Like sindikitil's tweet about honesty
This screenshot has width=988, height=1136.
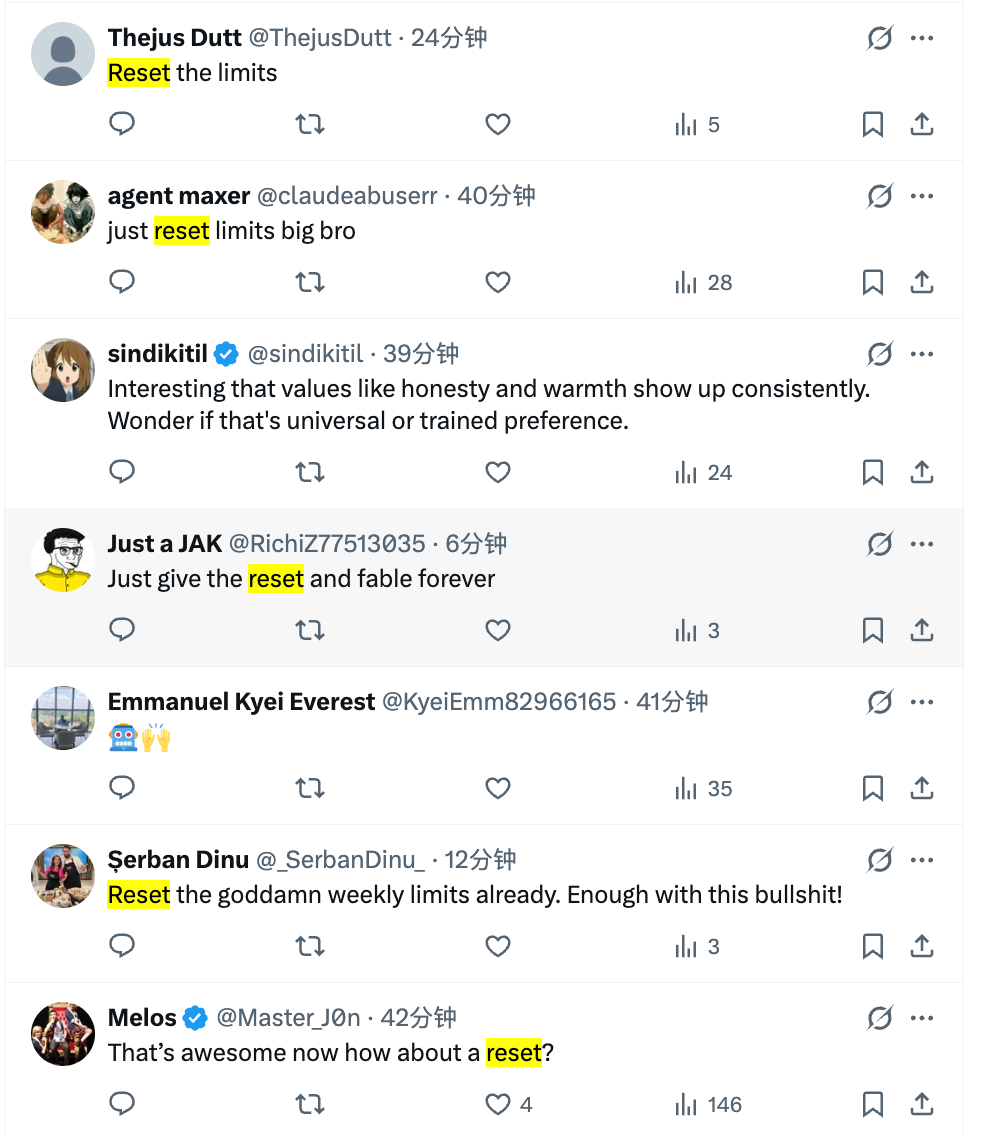tap(498, 472)
